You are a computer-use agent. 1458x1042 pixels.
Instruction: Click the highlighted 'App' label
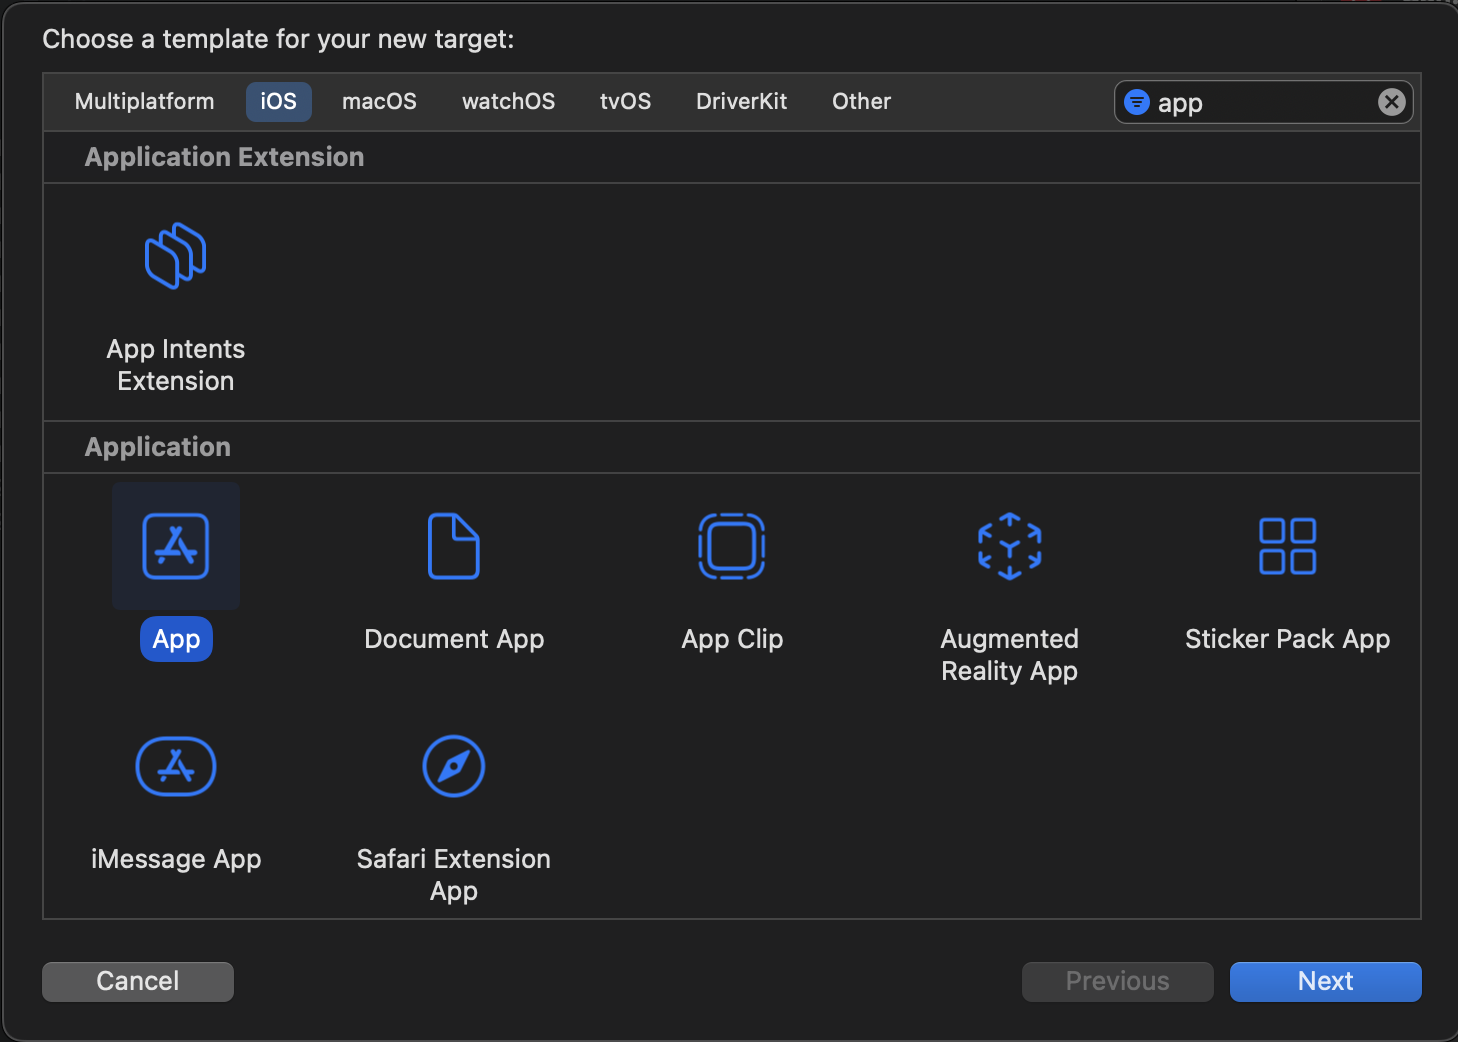click(176, 639)
